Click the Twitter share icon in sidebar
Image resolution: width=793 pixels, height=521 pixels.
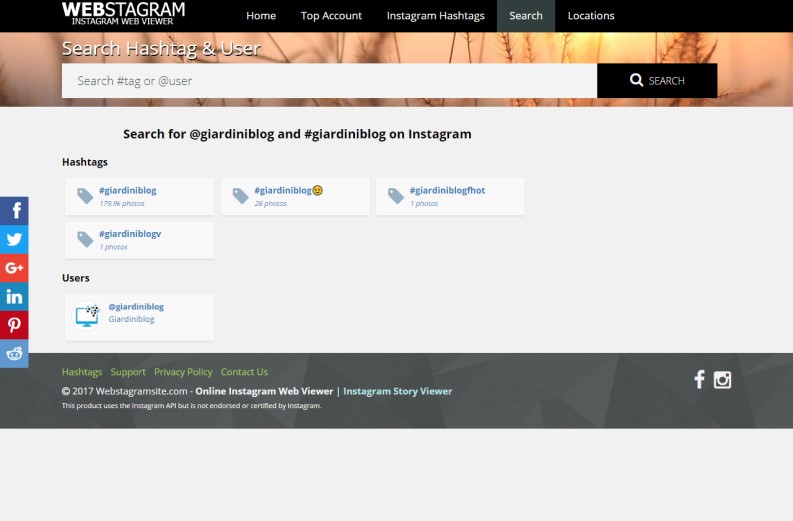click(14, 239)
